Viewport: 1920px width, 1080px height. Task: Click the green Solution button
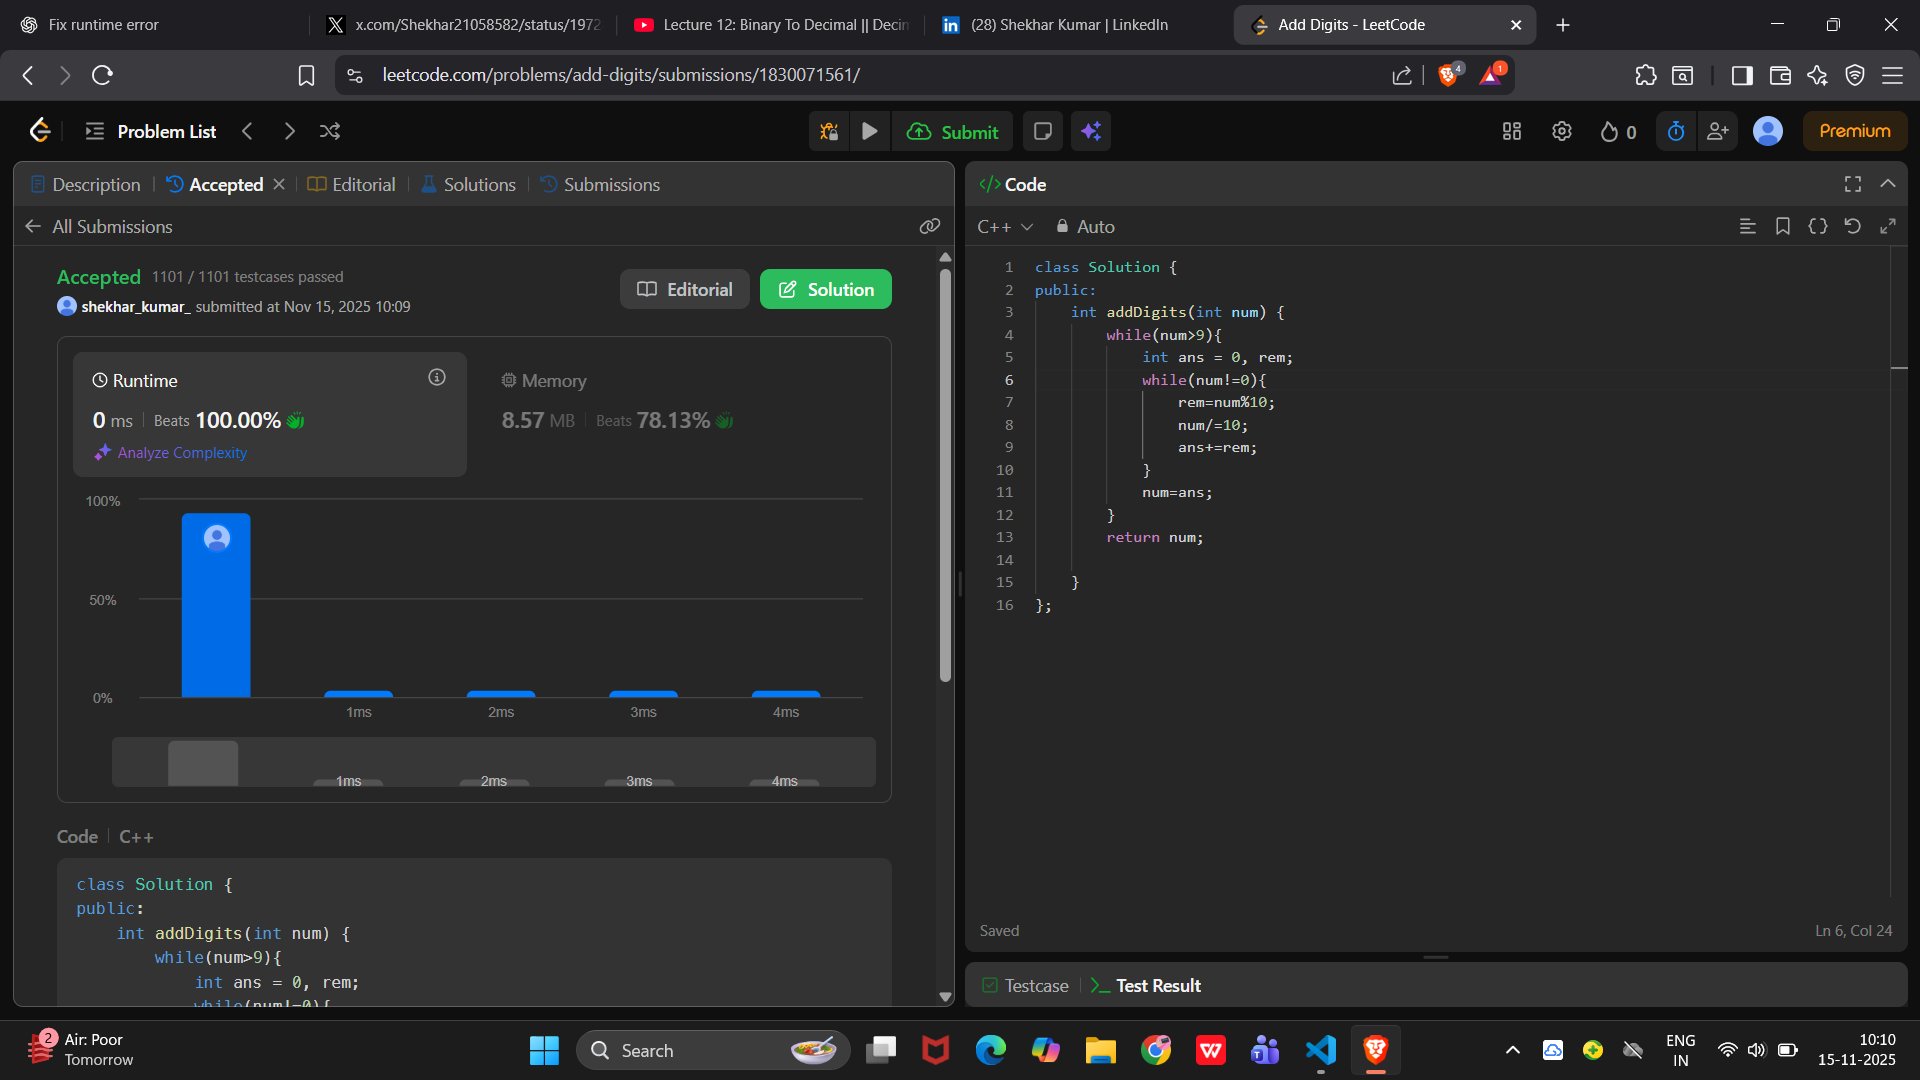(x=825, y=290)
